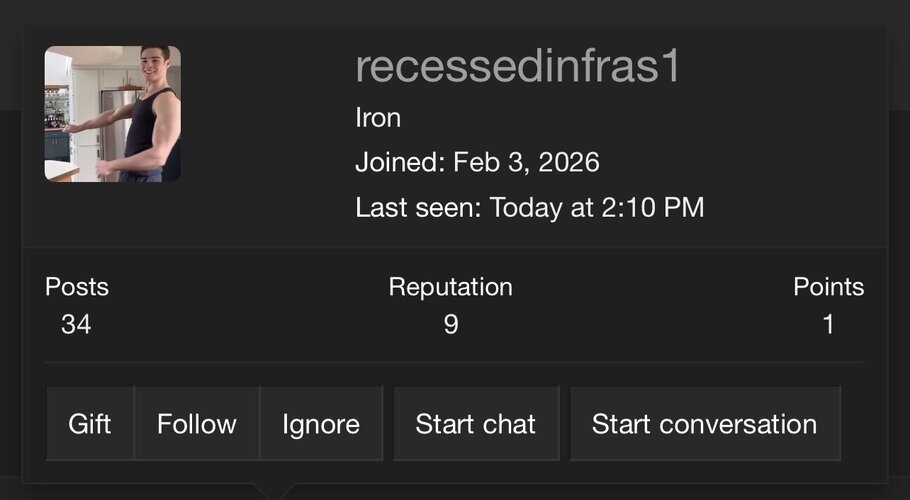Click the Joined label text
910x500 pixels.
pos(400,162)
